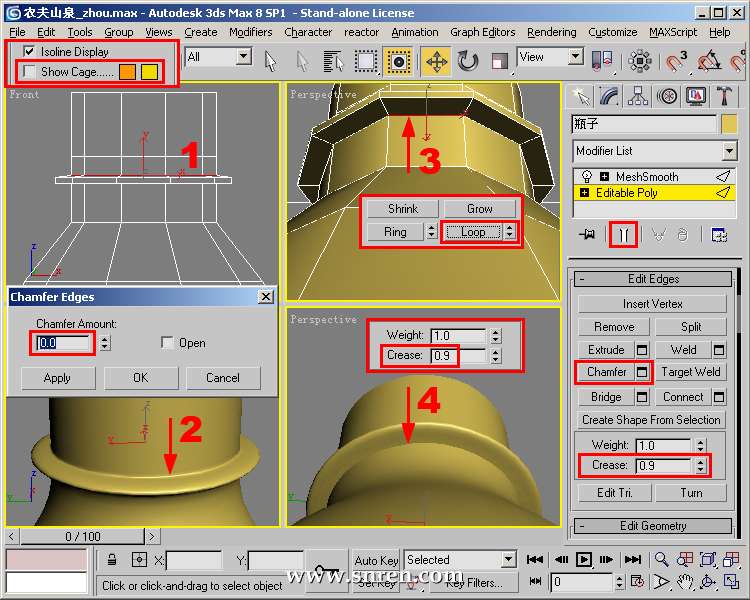750x600 pixels.
Task: Open the Rendering menu
Action: point(551,32)
